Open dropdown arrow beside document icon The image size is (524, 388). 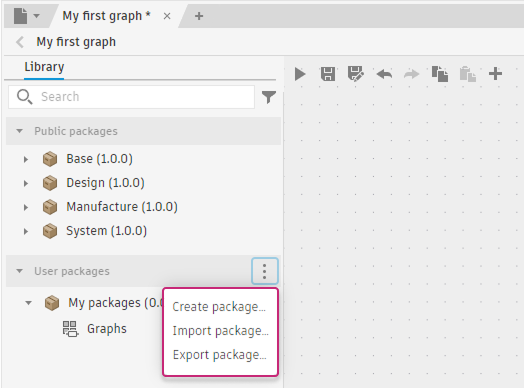pyautogui.click(x=36, y=16)
